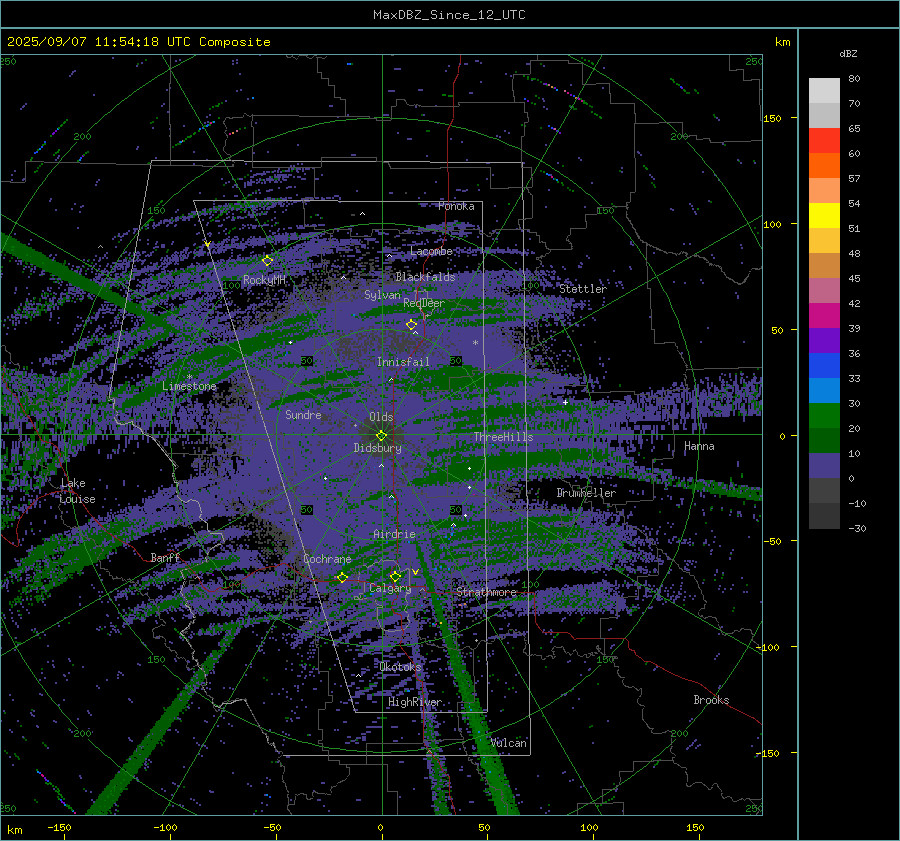
Task: Click the Okotoks city label
Action: [x=400, y=667]
